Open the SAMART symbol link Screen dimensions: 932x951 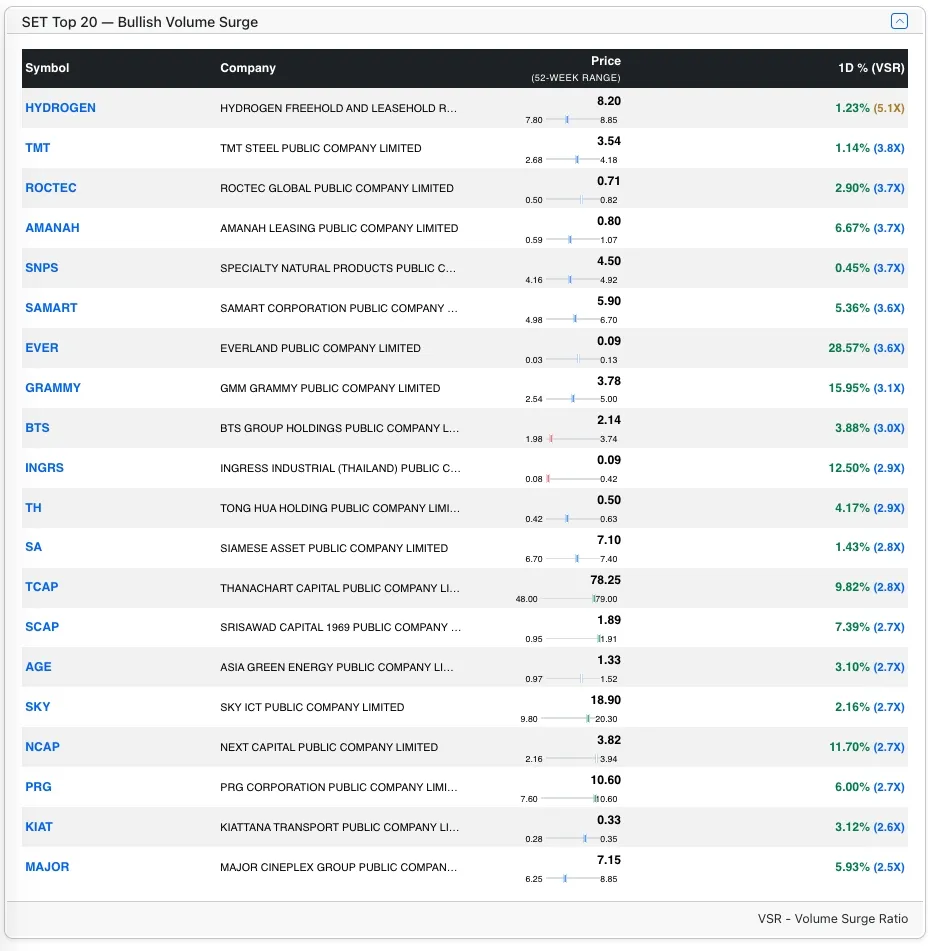point(51,308)
